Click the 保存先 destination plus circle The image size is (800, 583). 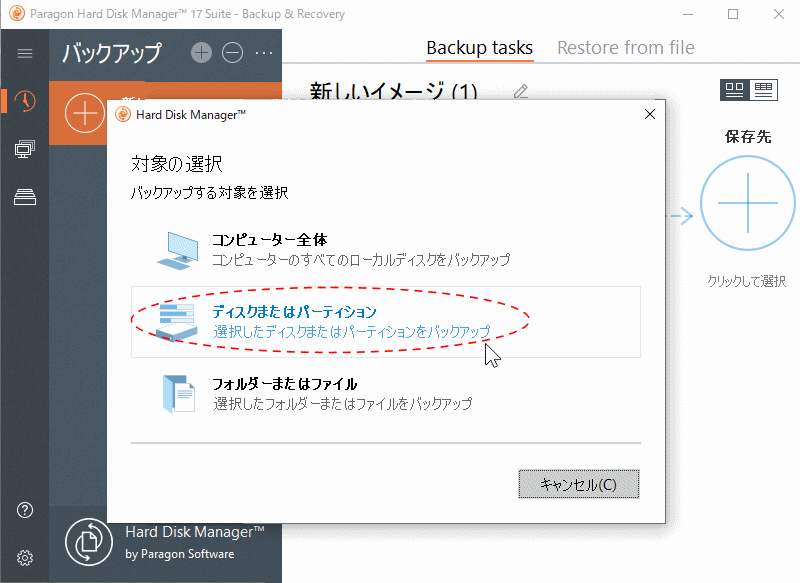coord(747,204)
